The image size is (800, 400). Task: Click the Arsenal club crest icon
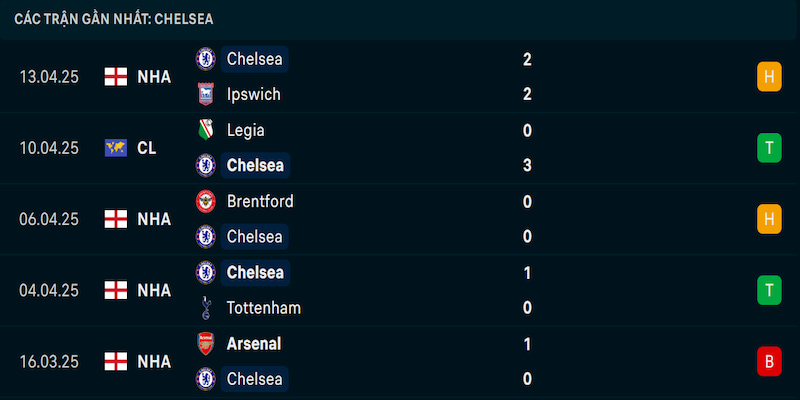(x=206, y=344)
